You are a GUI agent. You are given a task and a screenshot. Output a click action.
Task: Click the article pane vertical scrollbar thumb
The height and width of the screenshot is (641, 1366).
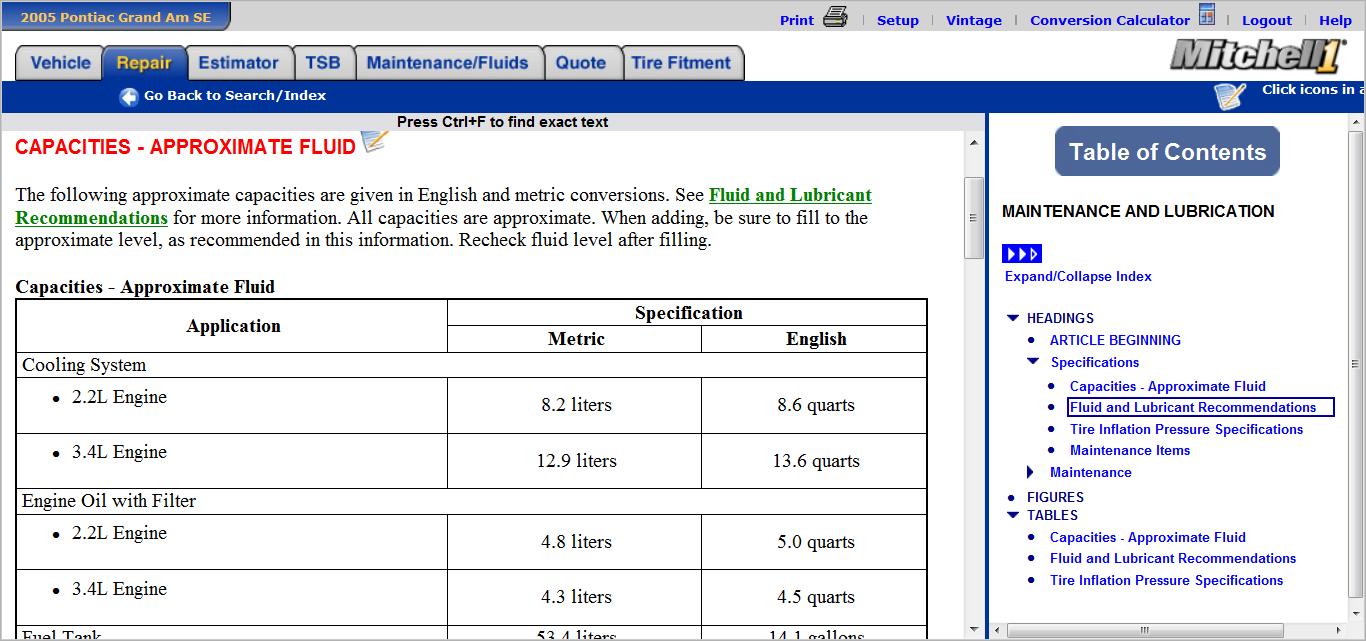click(x=975, y=218)
